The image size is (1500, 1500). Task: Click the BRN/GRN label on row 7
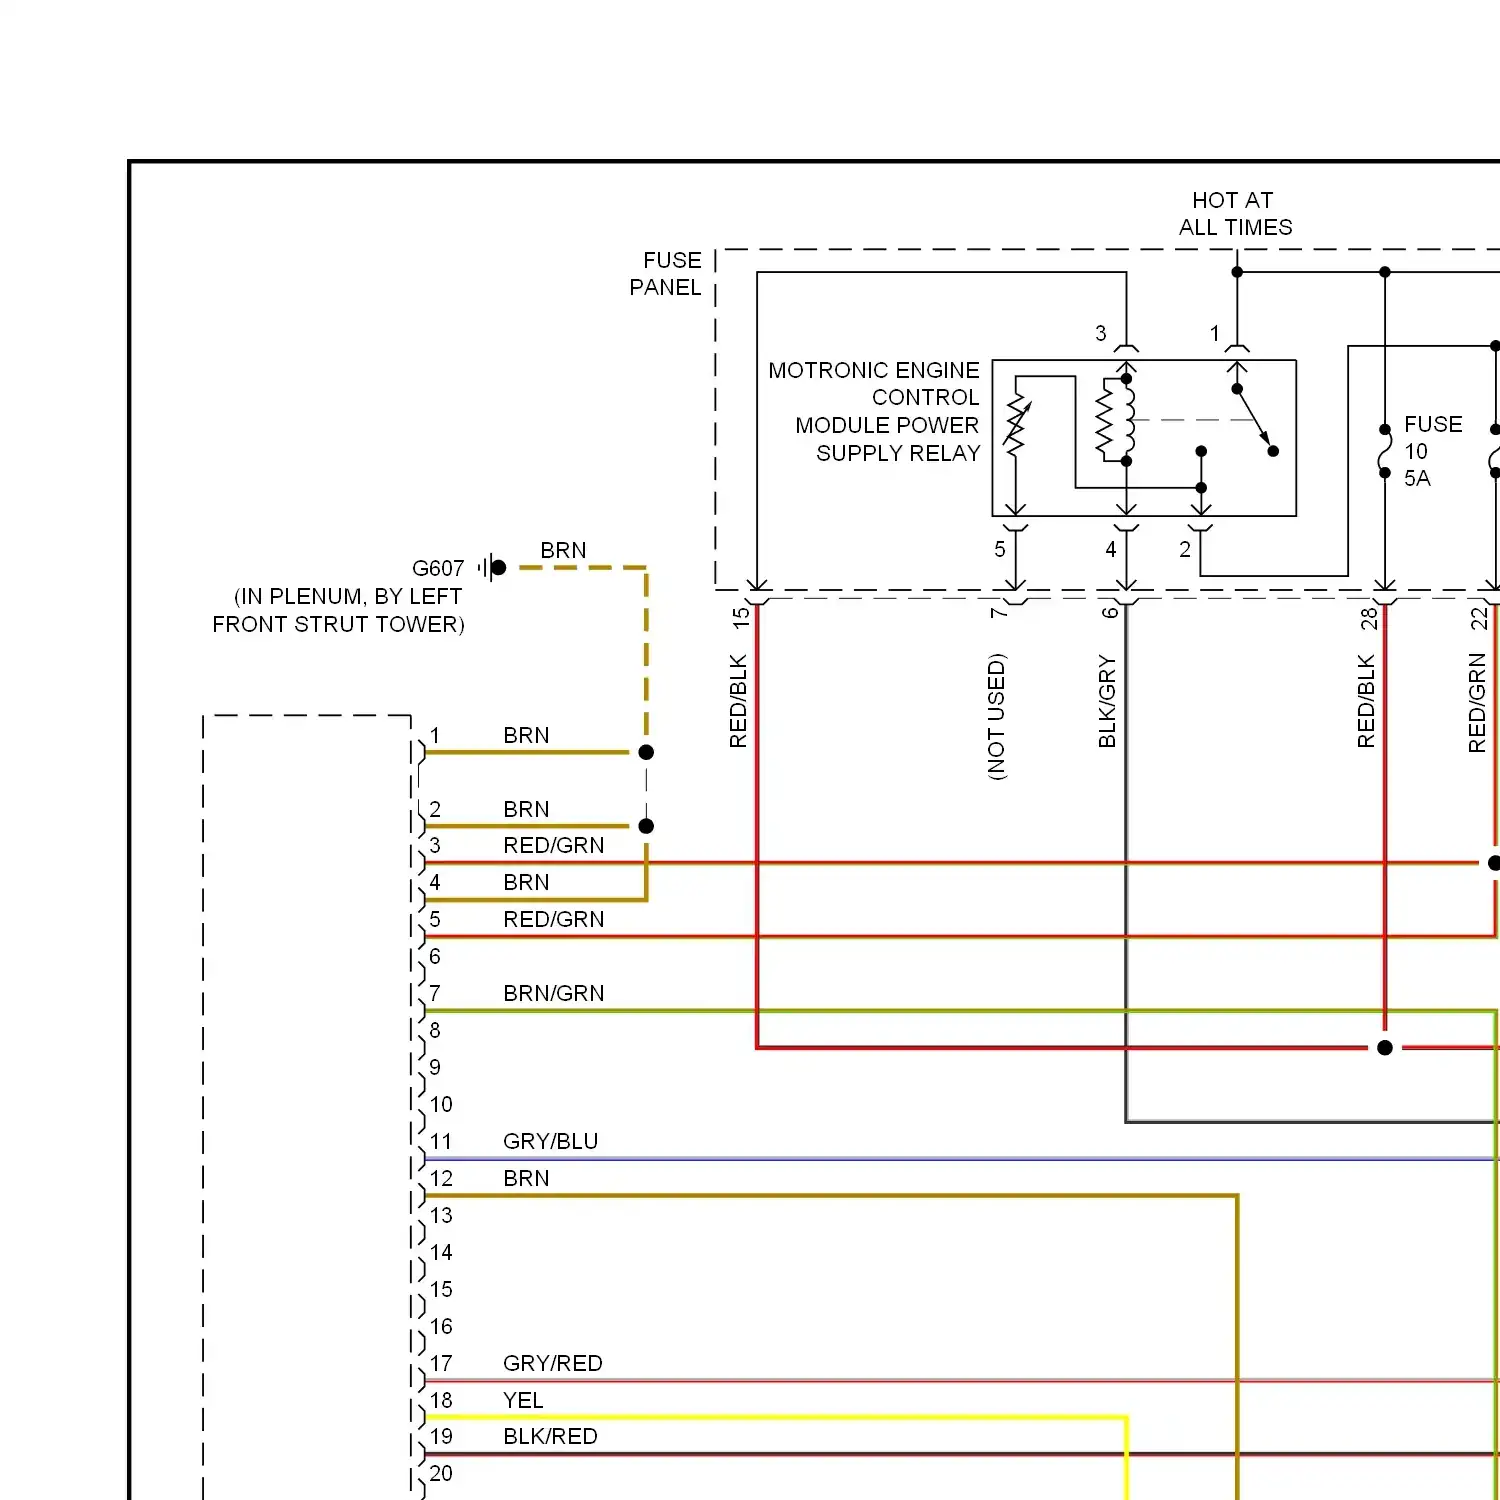(554, 993)
